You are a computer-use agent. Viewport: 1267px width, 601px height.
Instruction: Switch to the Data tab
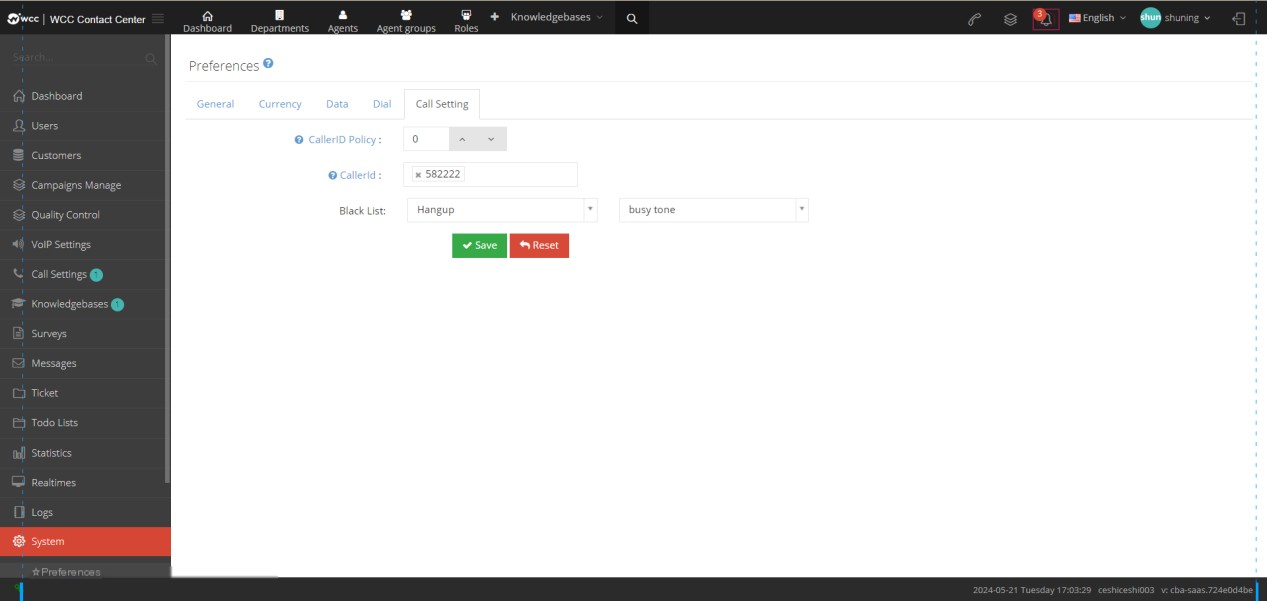(x=337, y=104)
